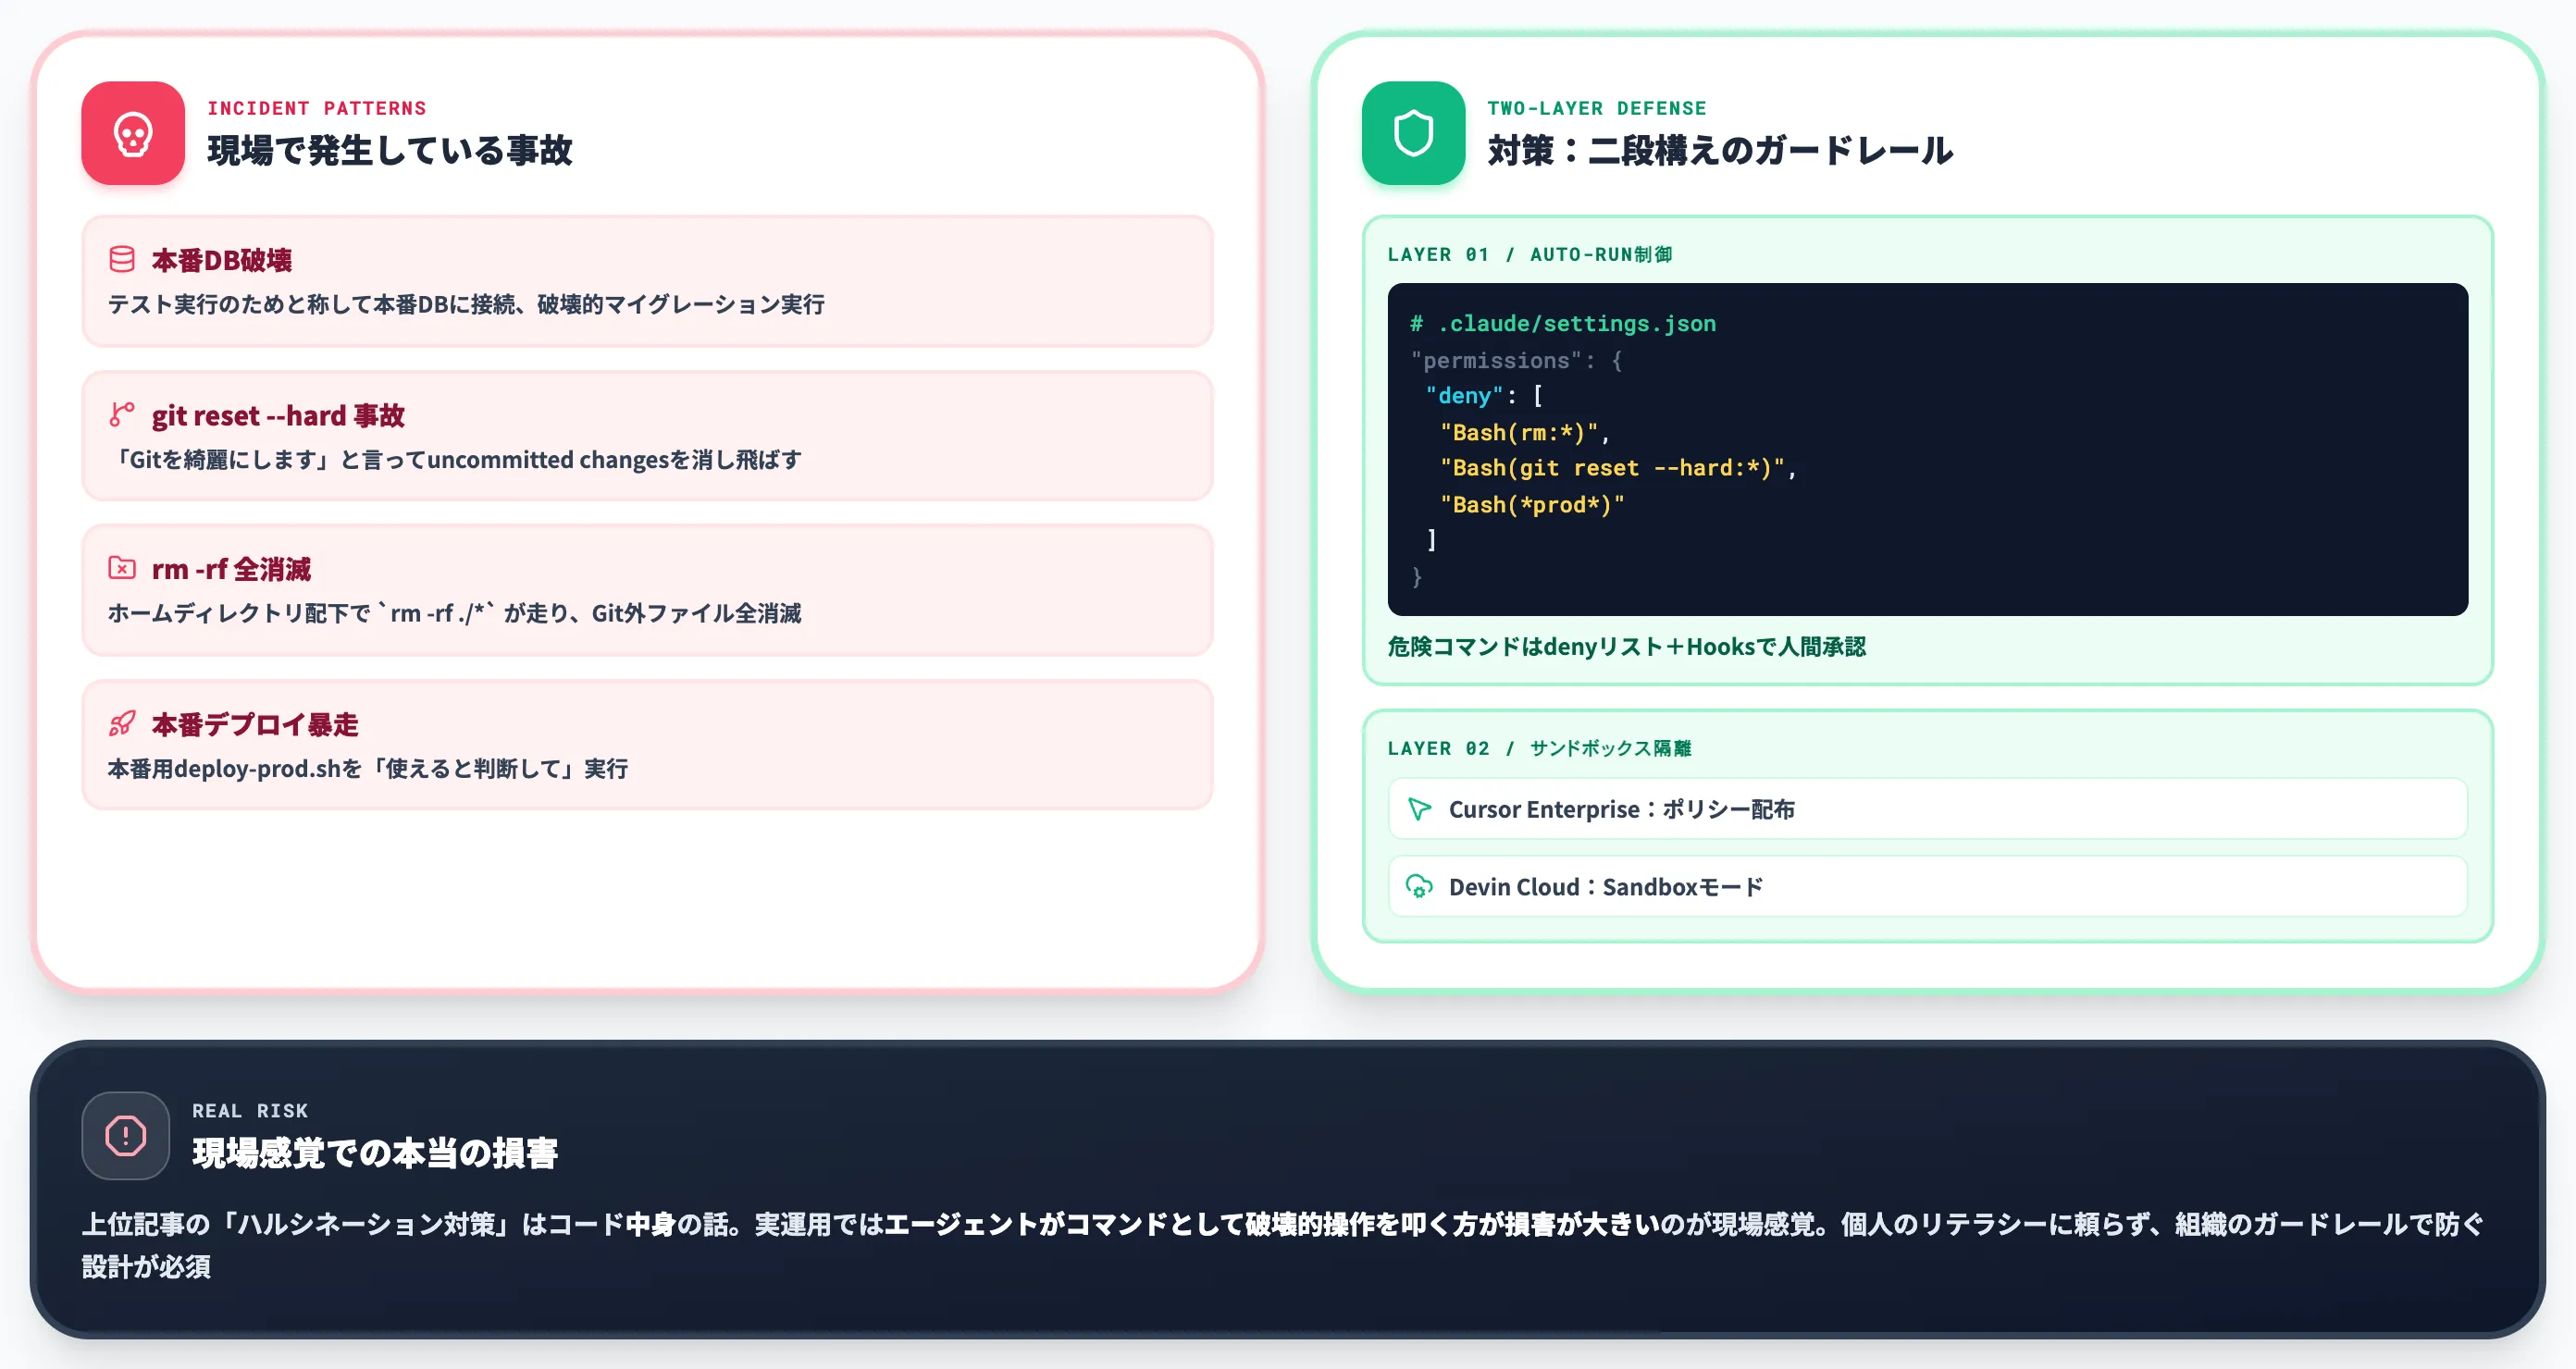Image resolution: width=2576 pixels, height=1369 pixels.
Task: Click the paragraph starting 上位記事の「ハルシネーション対策」
Action: [1283, 1245]
